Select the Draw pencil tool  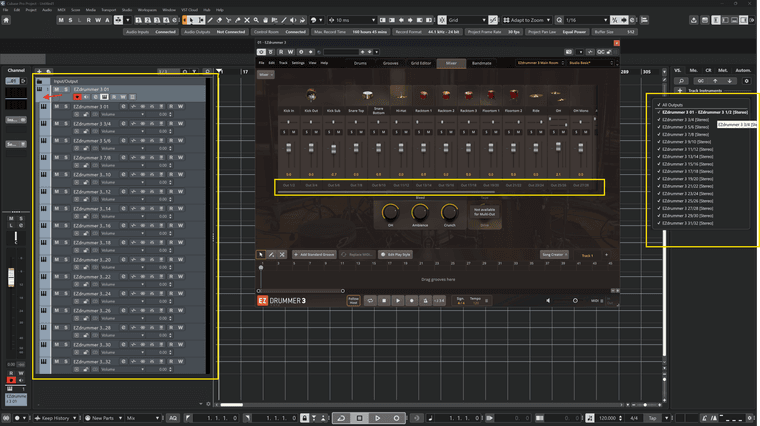[x=210, y=20]
